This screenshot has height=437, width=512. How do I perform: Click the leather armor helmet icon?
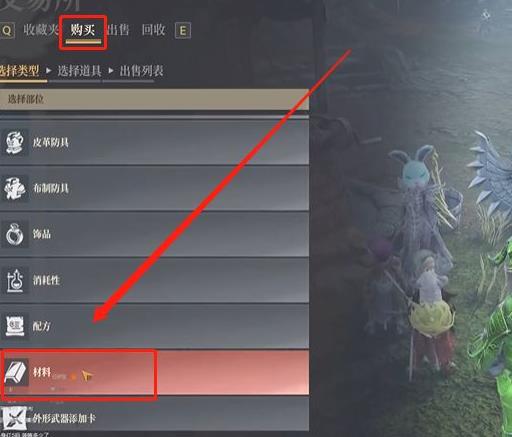[15, 142]
